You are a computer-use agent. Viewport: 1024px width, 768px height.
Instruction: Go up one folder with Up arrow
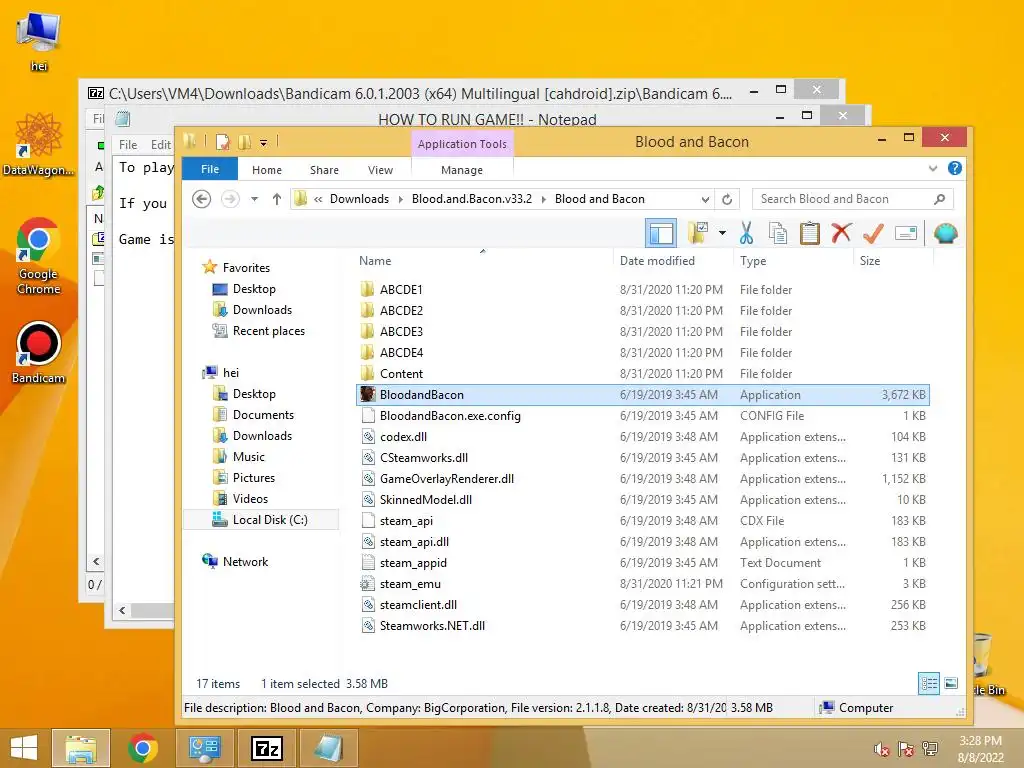coord(277,199)
